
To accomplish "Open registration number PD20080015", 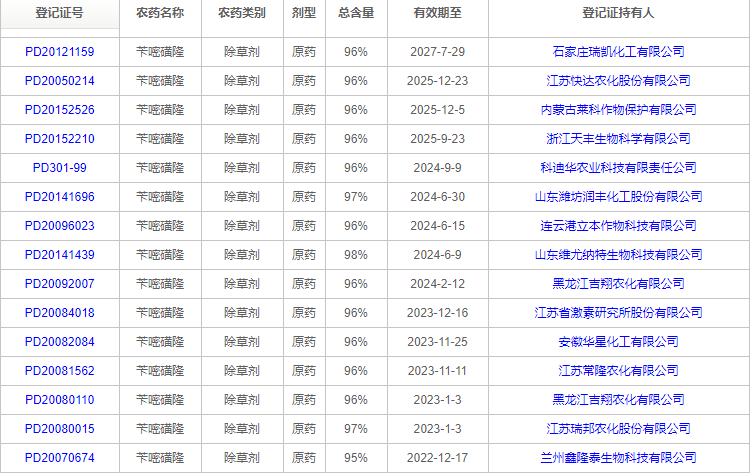I will (59, 429).
